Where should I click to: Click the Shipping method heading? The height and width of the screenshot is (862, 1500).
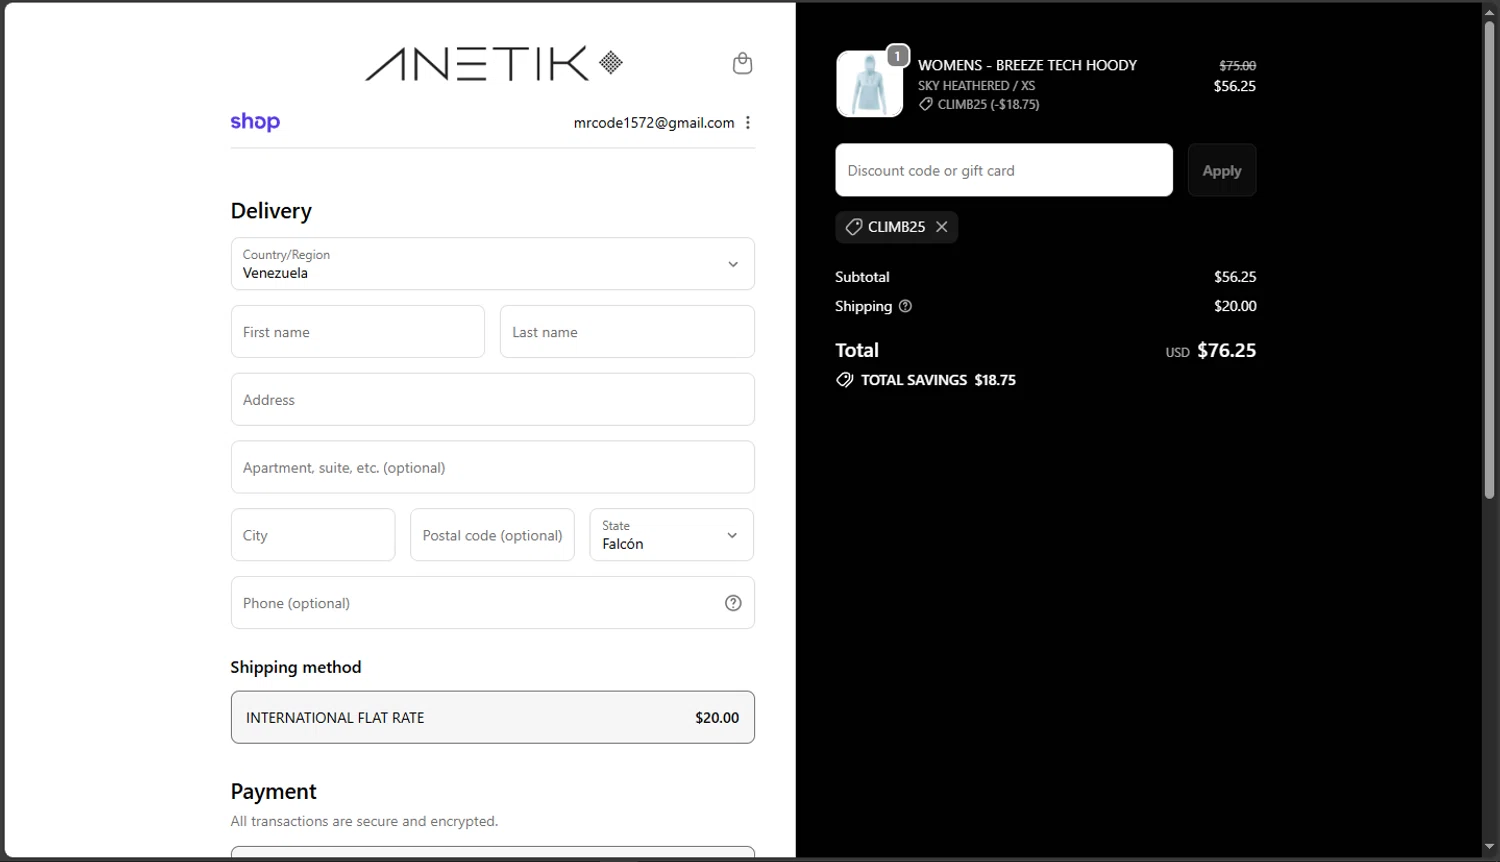point(296,667)
